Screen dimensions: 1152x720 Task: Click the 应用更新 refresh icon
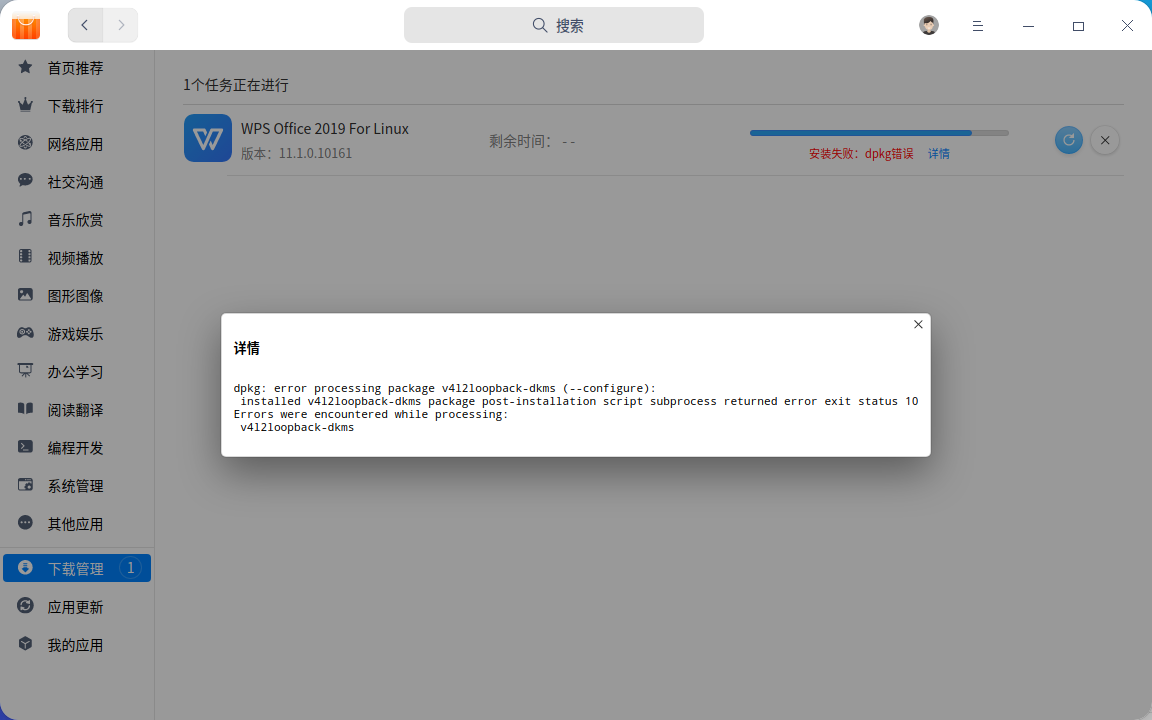click(x=26, y=606)
